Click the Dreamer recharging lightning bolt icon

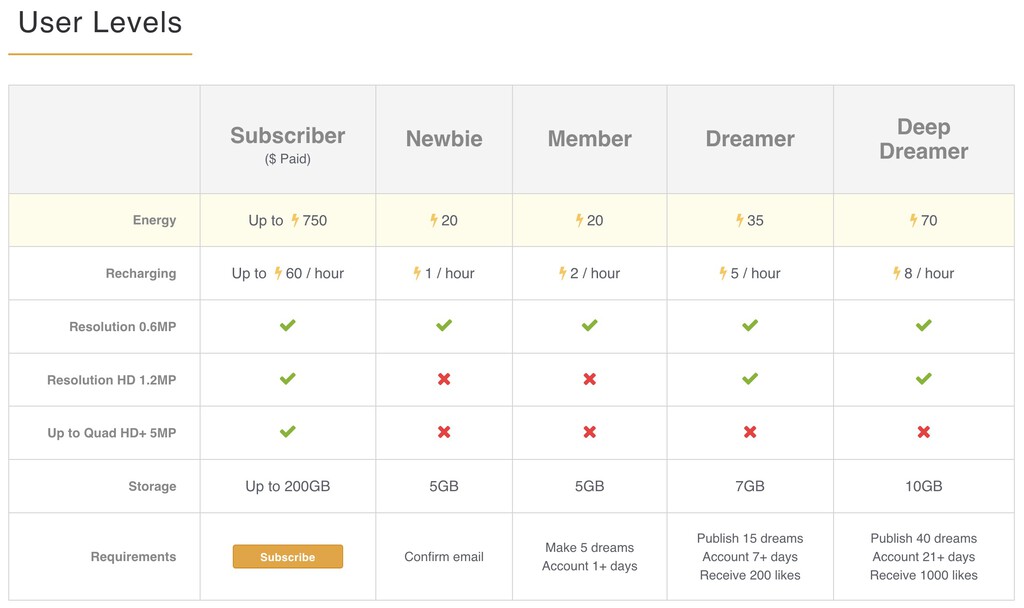[x=723, y=273]
